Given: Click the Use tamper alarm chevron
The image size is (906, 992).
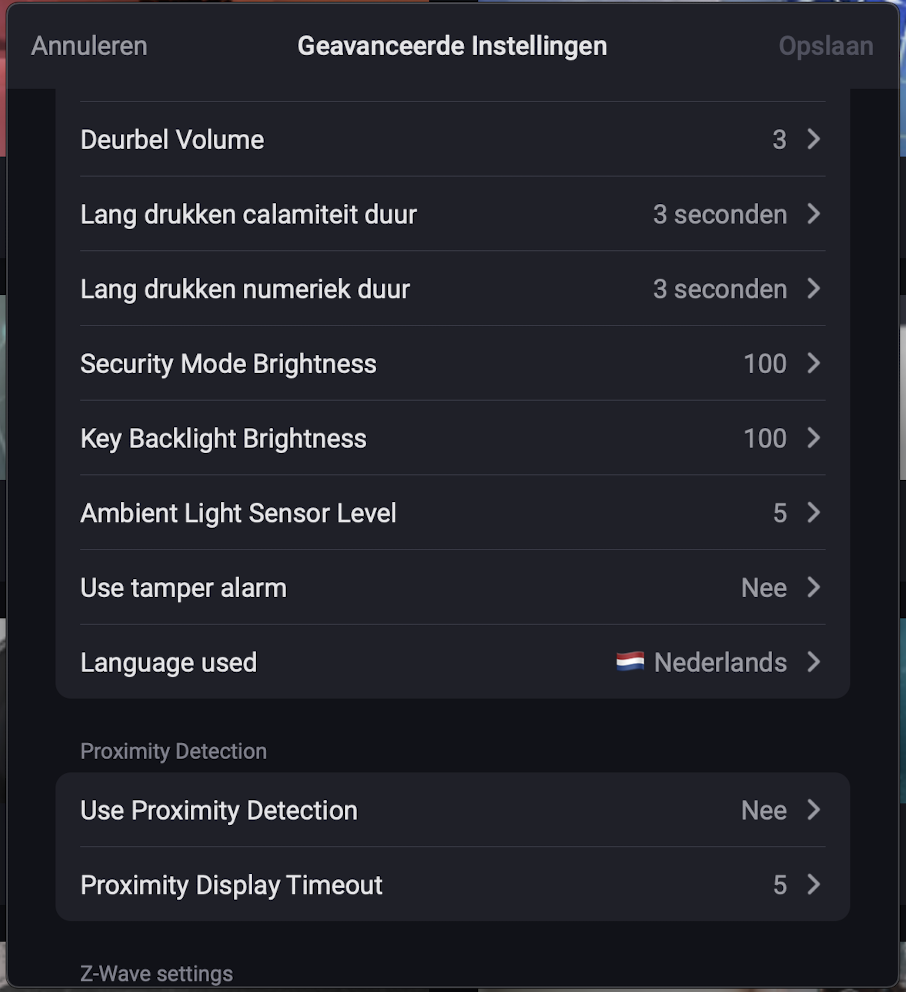Looking at the screenshot, I should coord(813,588).
